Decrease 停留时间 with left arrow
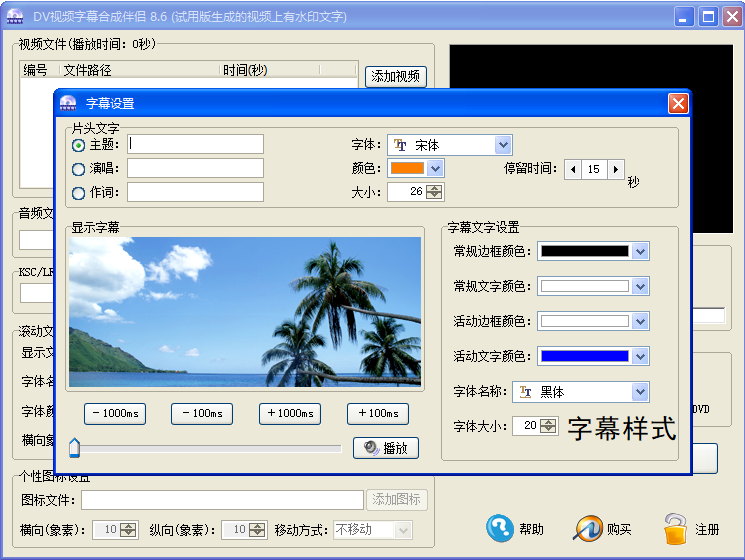745x560 pixels. click(x=573, y=169)
